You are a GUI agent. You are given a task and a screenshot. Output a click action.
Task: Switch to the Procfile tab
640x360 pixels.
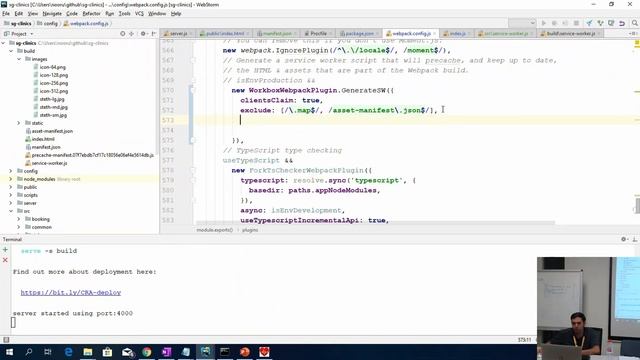[318, 33]
